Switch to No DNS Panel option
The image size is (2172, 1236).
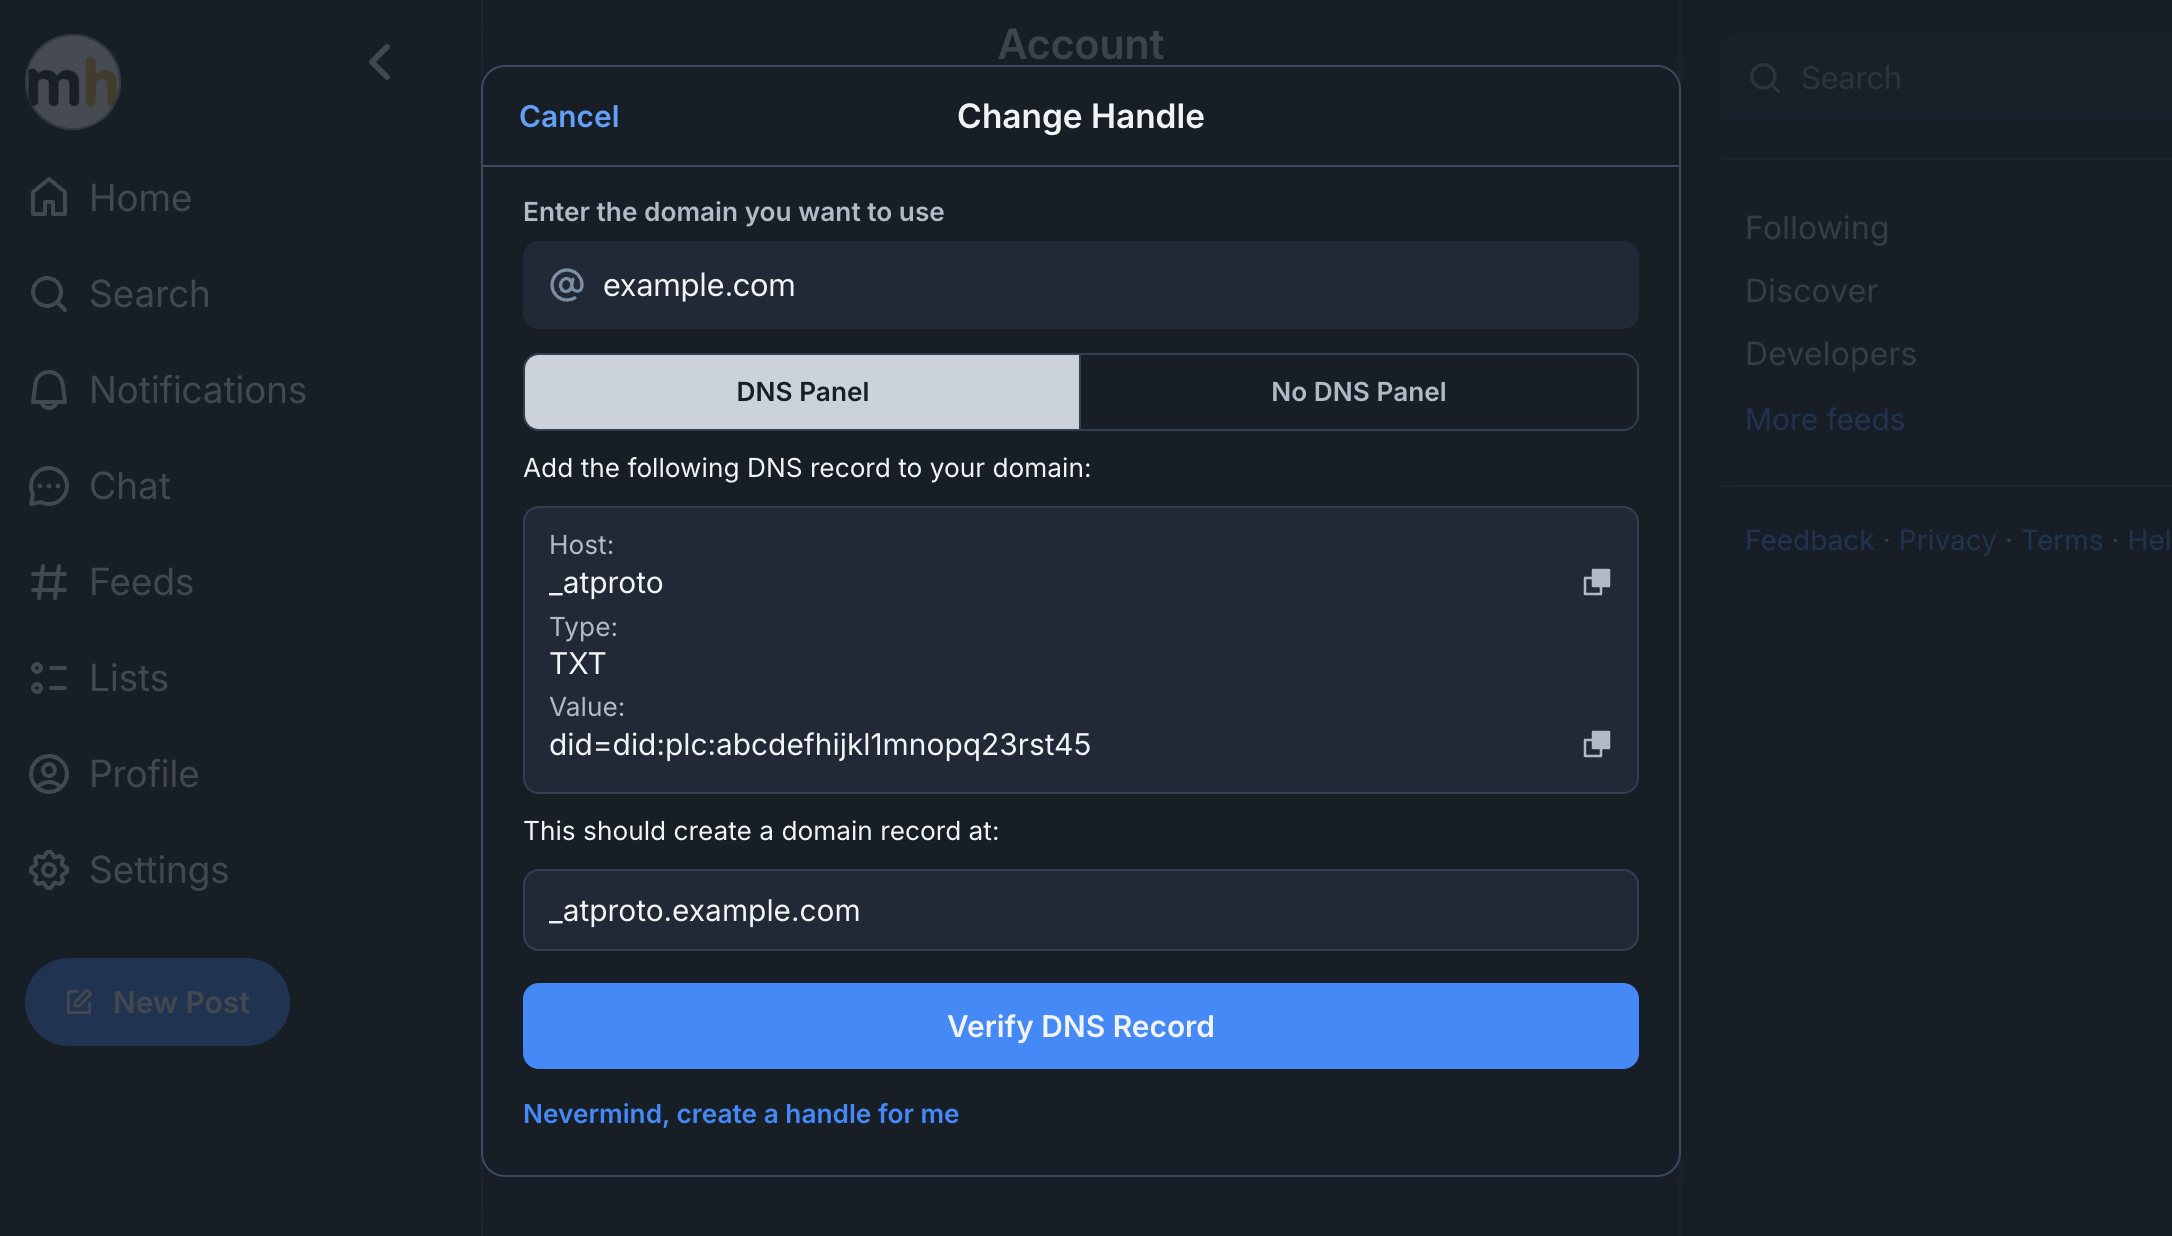coord(1358,392)
